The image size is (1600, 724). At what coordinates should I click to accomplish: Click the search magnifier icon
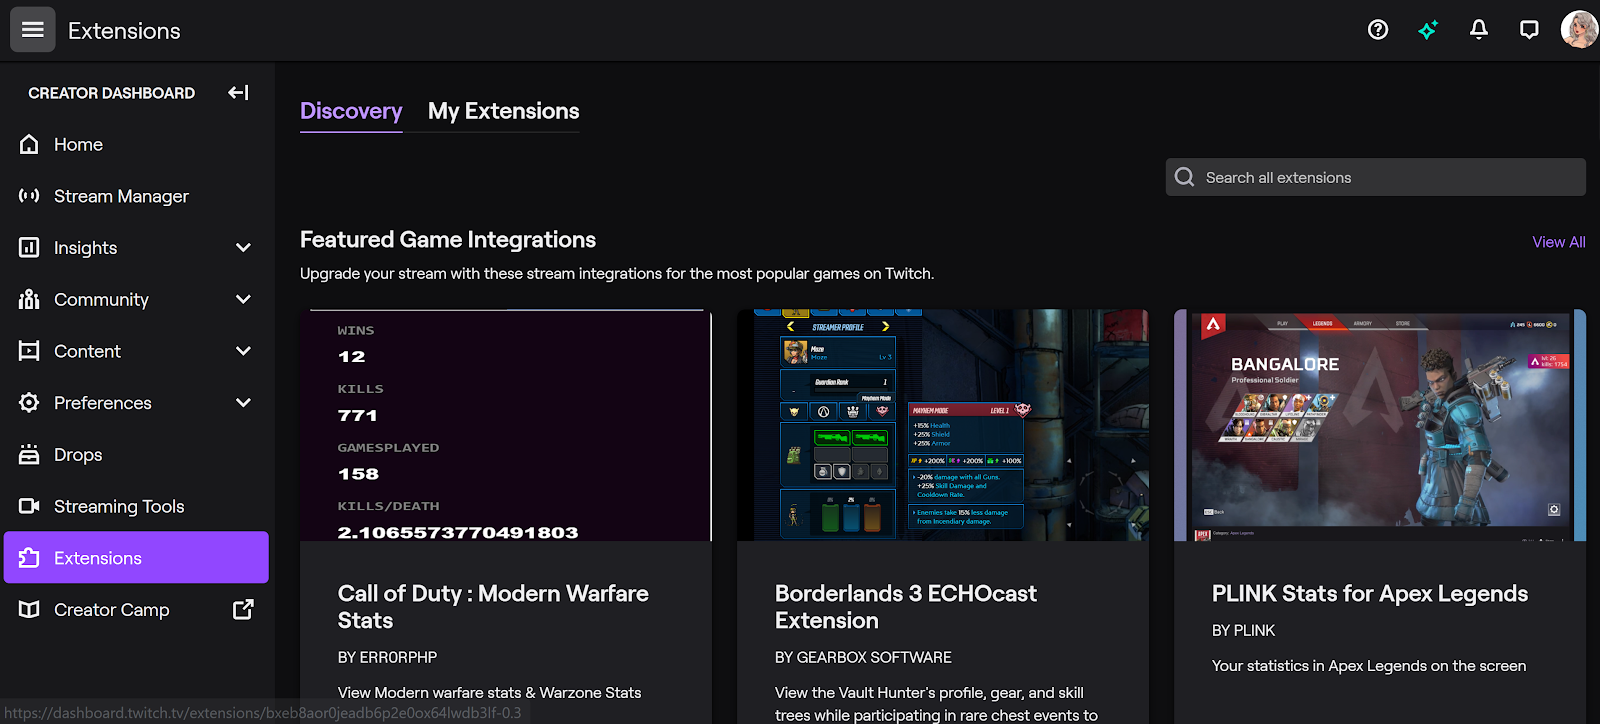coord(1185,177)
